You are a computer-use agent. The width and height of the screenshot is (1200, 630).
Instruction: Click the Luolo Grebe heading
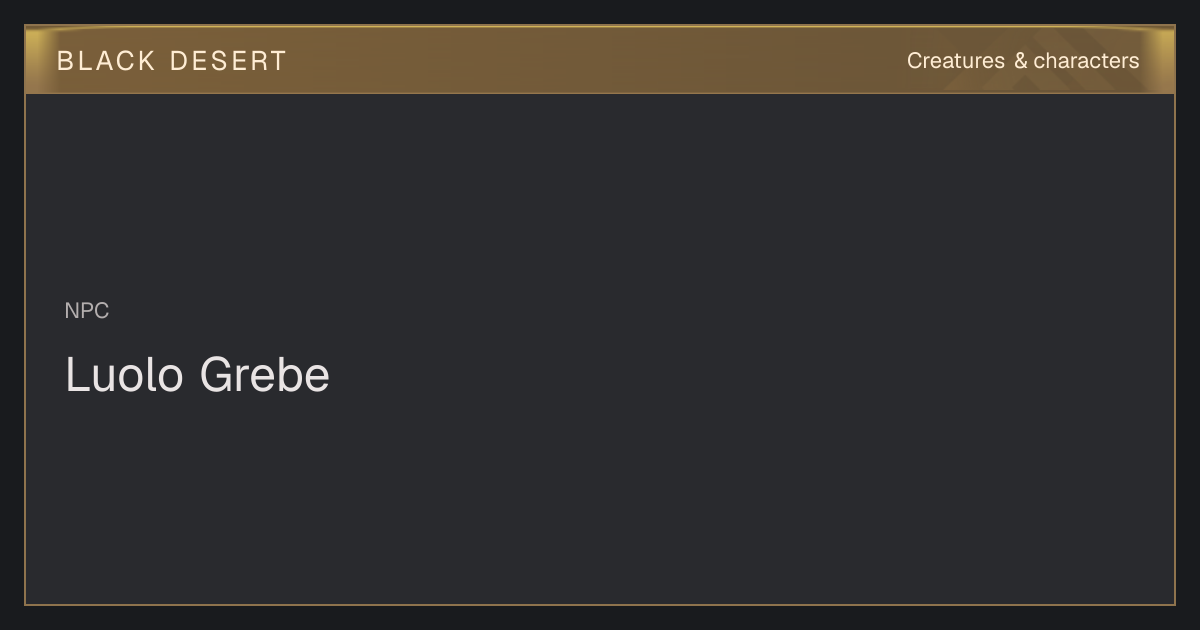click(197, 375)
